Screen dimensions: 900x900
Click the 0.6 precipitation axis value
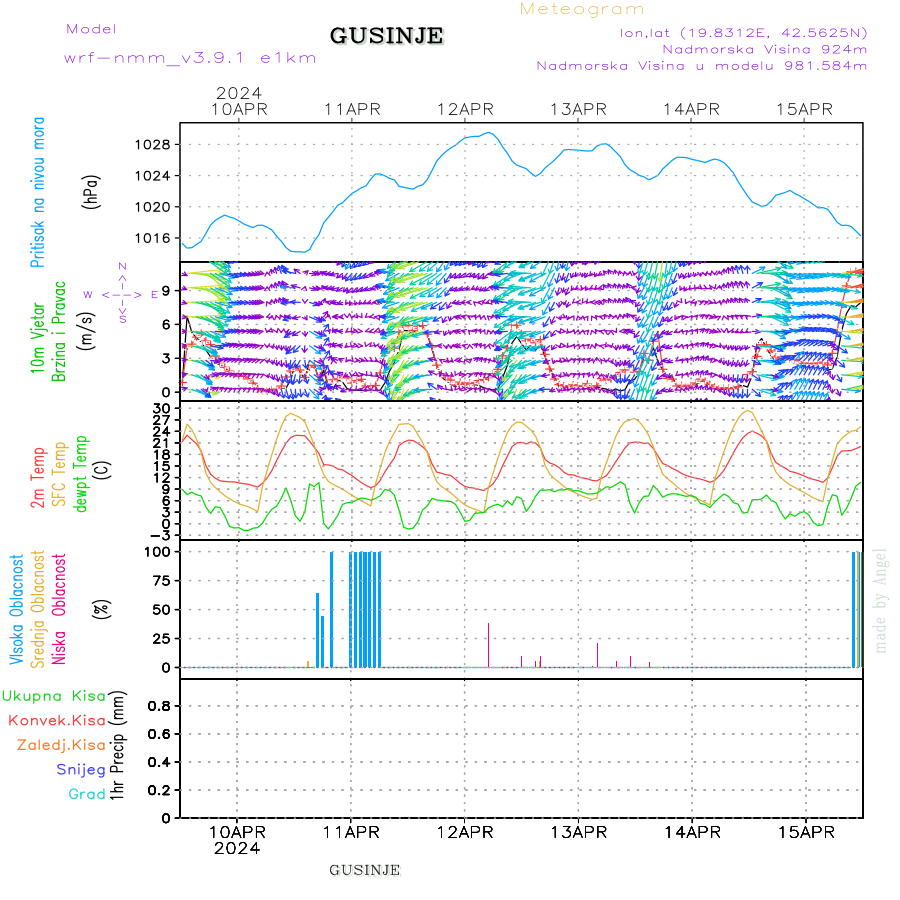point(159,734)
